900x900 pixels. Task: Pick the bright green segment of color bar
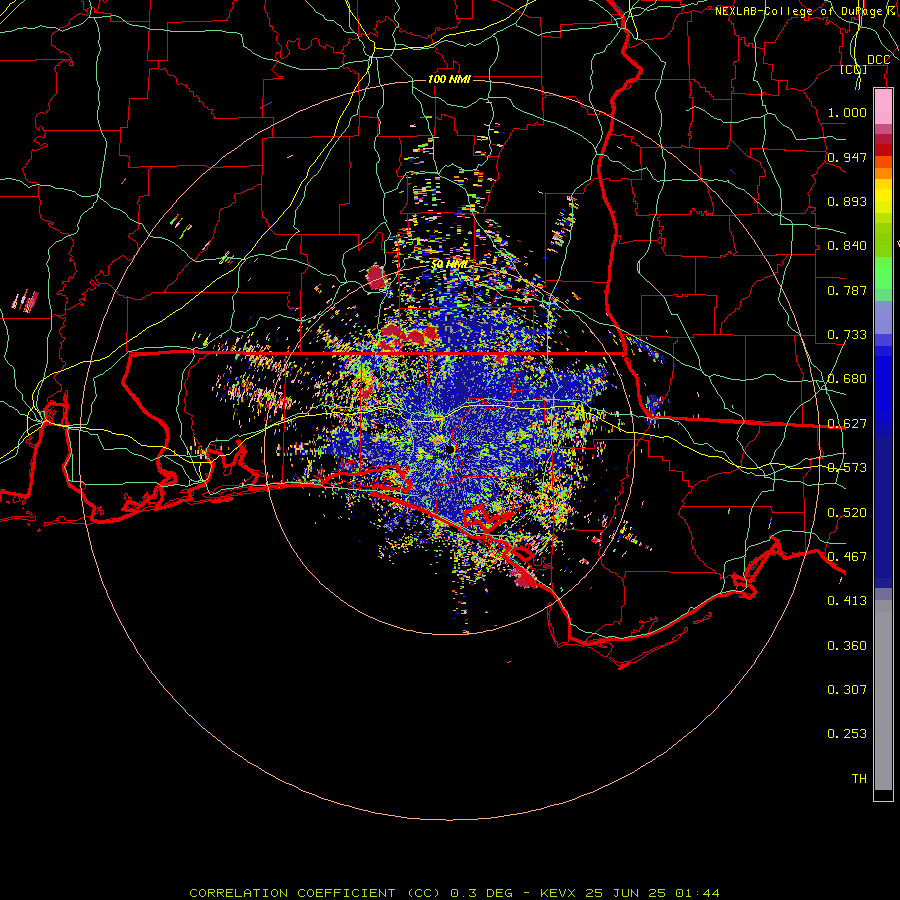(x=883, y=273)
